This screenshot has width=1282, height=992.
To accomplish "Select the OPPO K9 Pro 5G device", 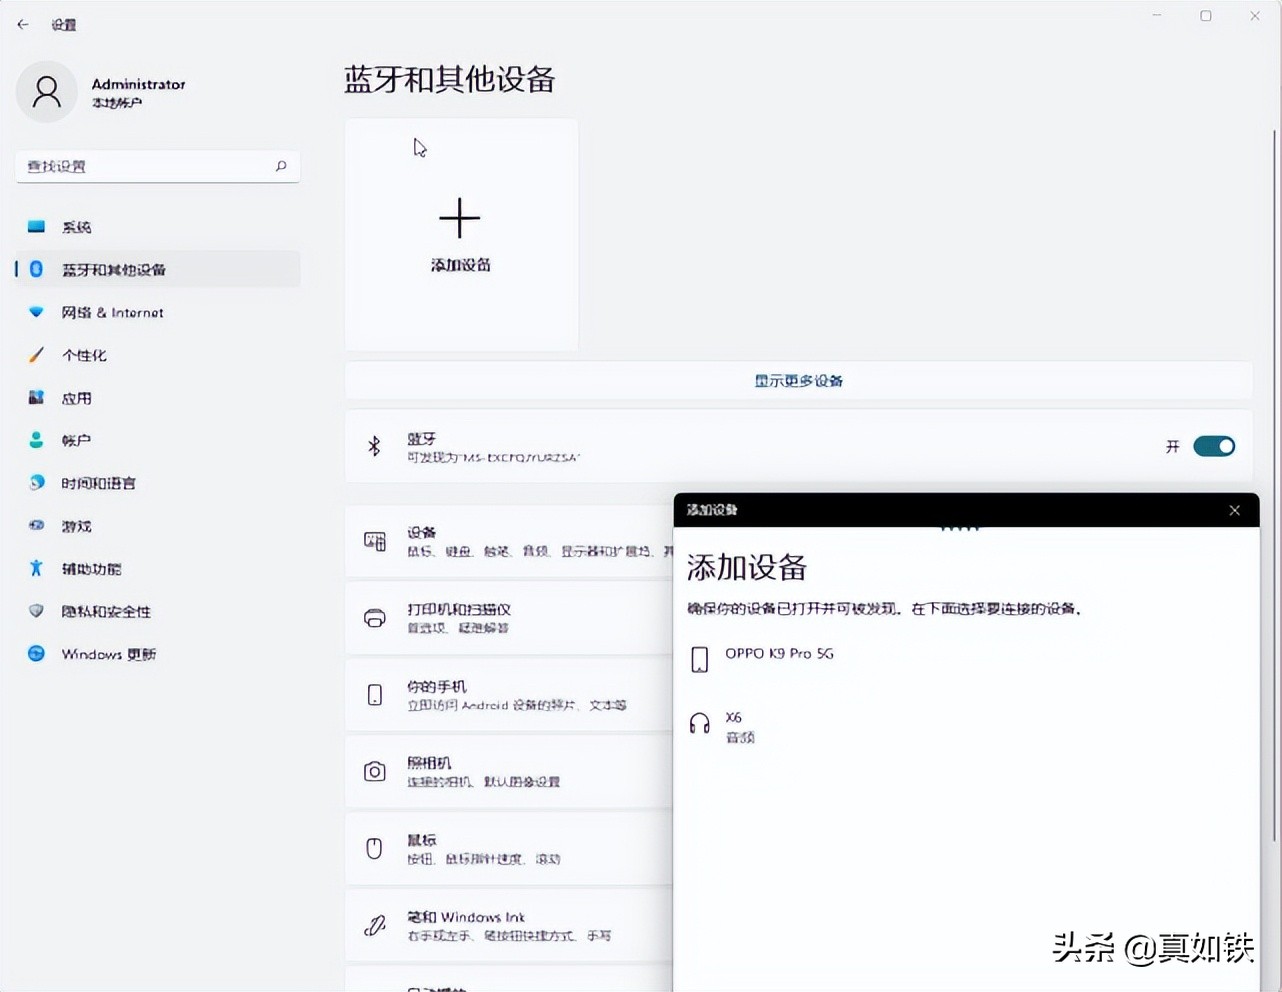I will tap(780, 656).
